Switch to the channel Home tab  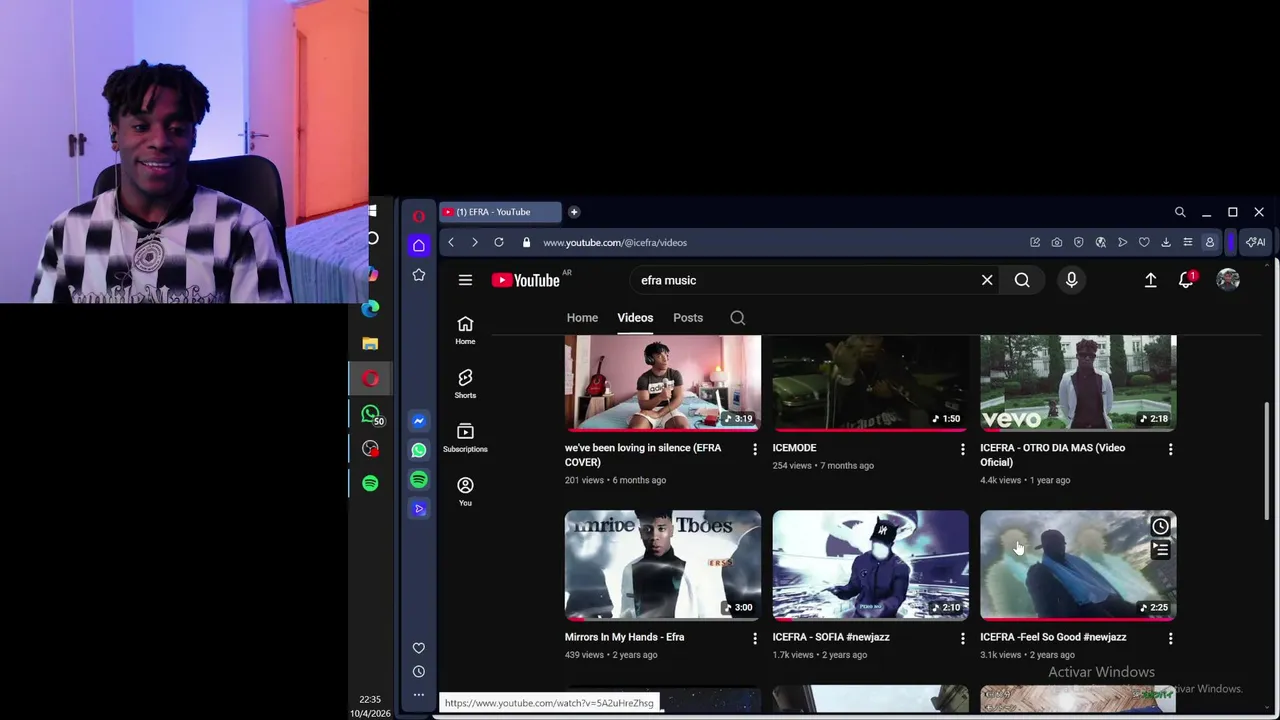(582, 318)
